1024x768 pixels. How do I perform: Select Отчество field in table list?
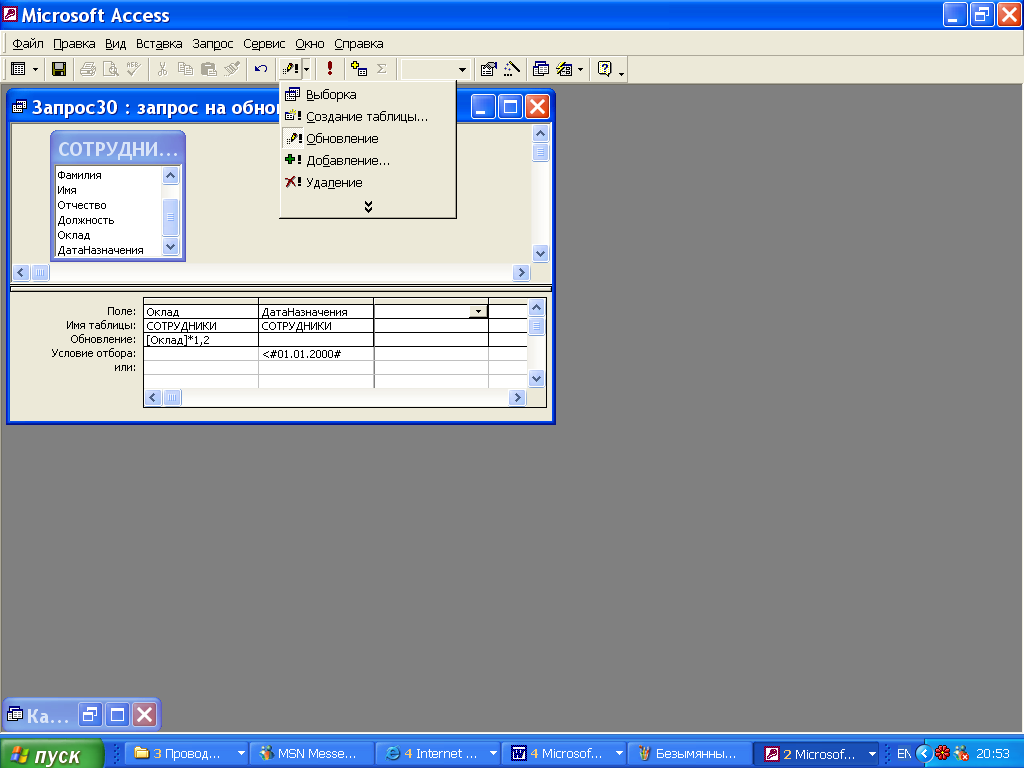point(82,205)
